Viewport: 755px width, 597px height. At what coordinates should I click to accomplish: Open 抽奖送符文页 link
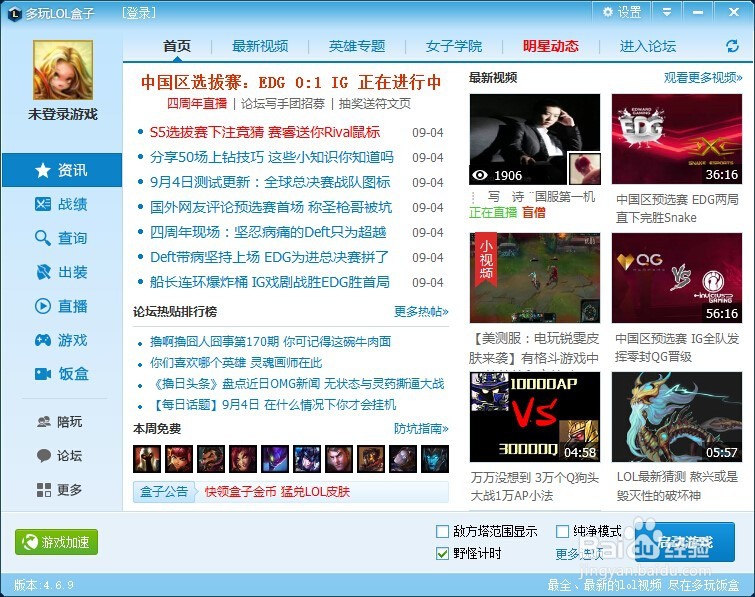click(x=375, y=104)
